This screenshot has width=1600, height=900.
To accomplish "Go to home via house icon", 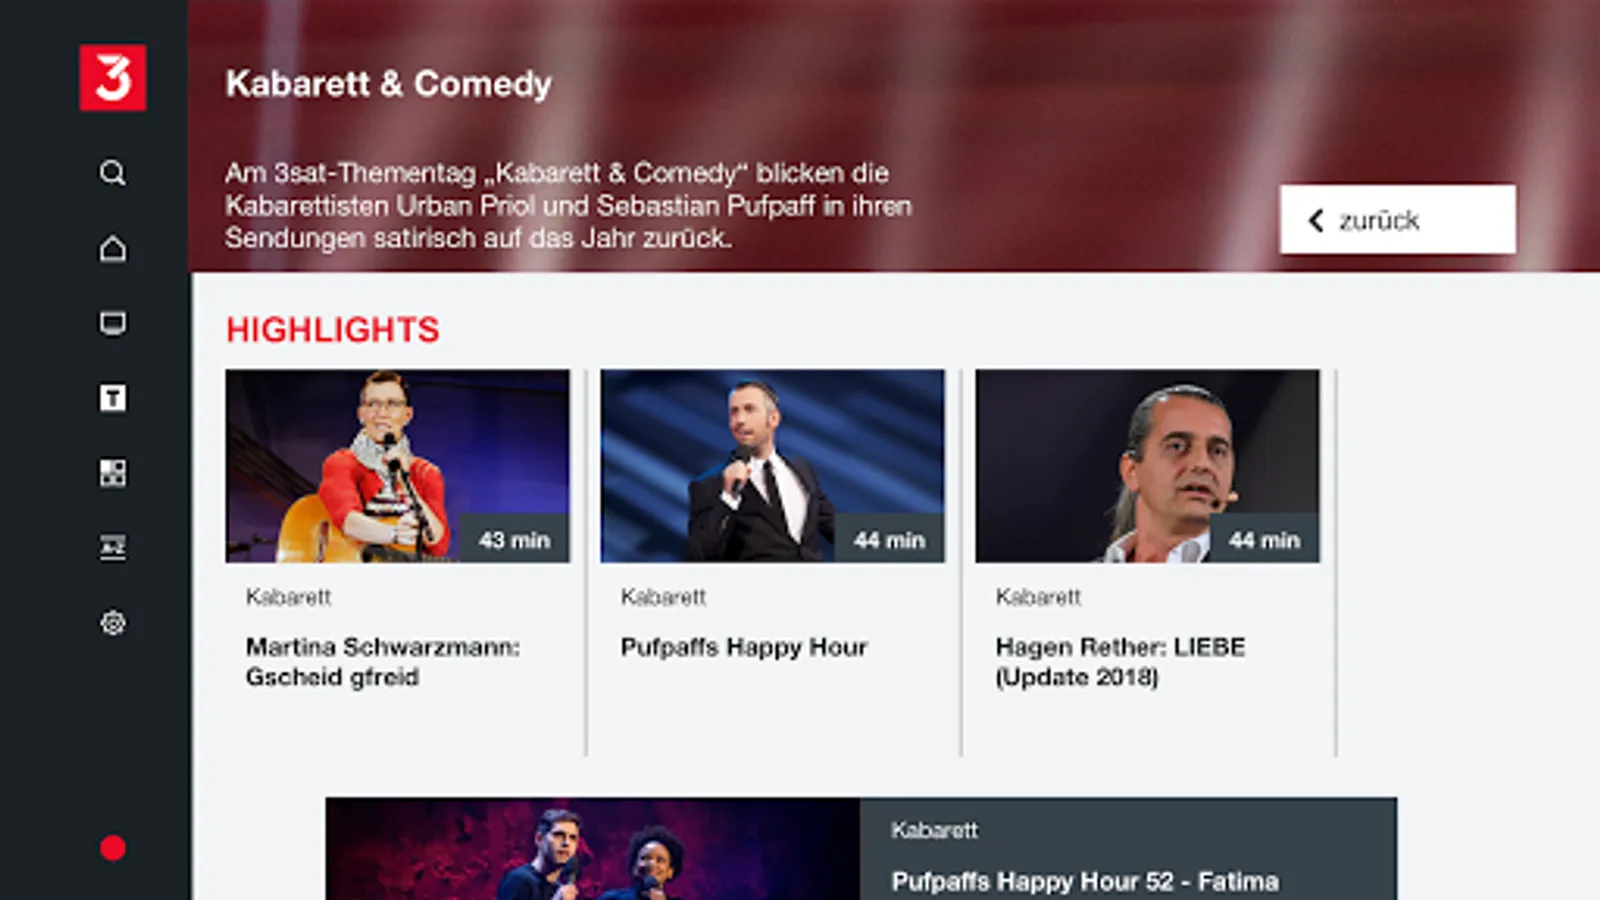I will click(113, 248).
